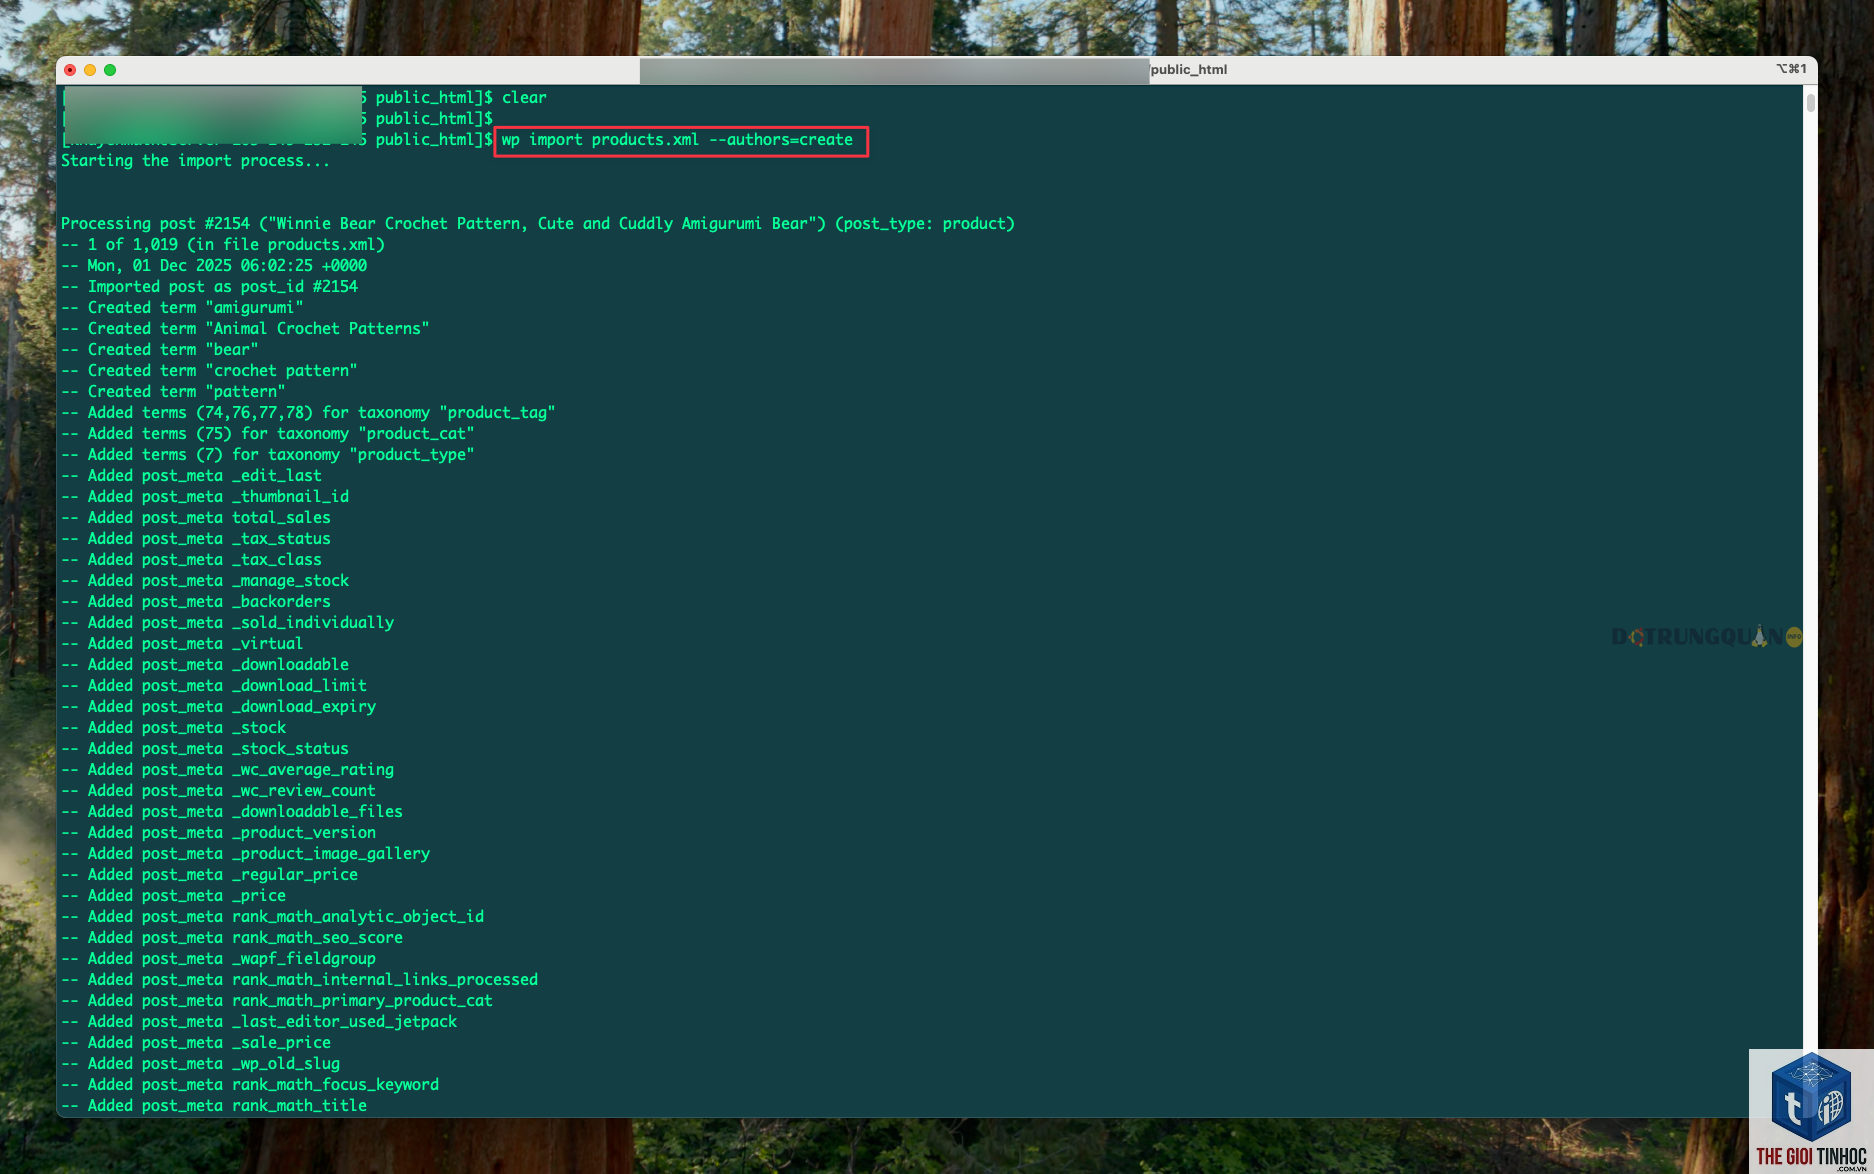Click 'Added post_meta _wc_review_count' line
1874x1174 pixels.
[218, 791]
